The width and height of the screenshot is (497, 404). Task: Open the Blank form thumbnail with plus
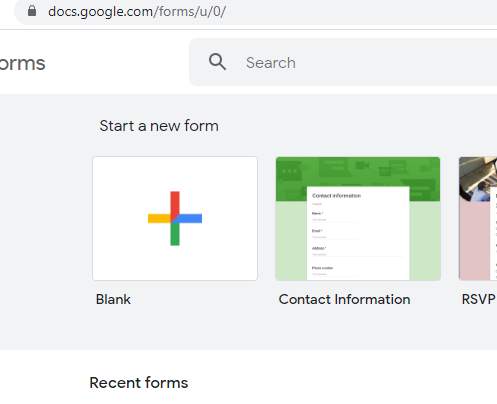coord(175,218)
